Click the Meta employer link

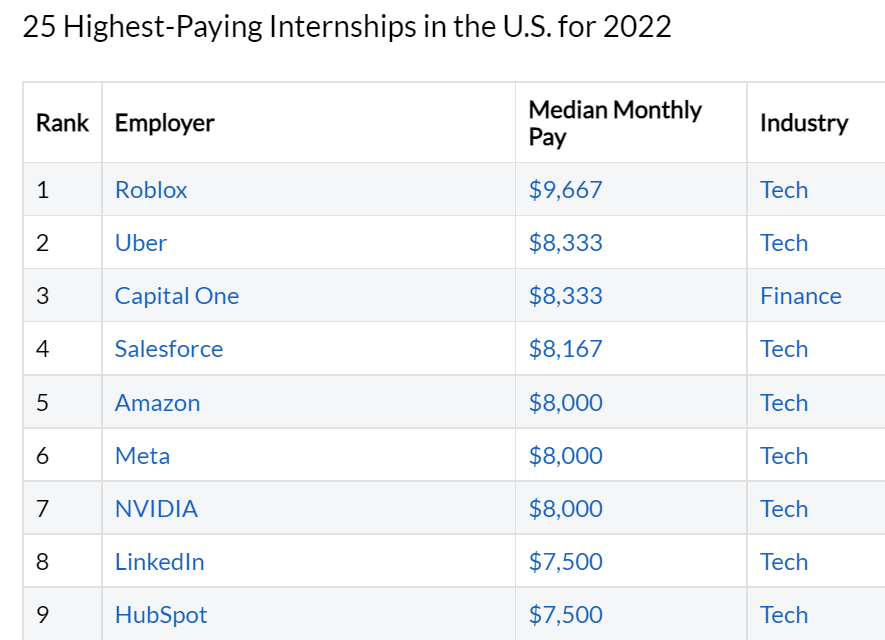pyautogui.click(x=142, y=456)
